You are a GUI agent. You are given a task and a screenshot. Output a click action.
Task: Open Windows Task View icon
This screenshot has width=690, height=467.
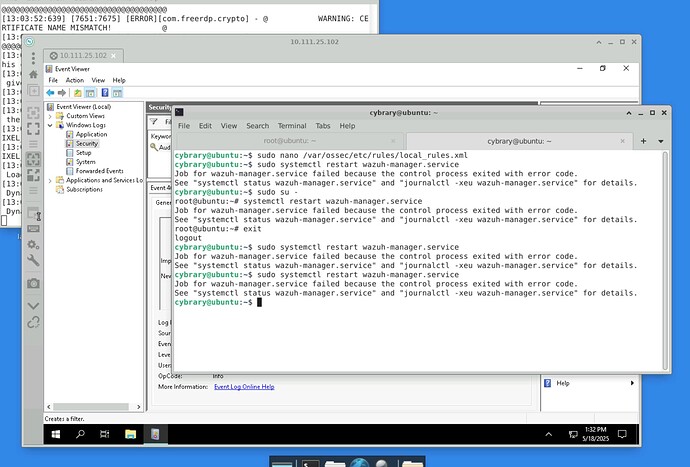104,434
